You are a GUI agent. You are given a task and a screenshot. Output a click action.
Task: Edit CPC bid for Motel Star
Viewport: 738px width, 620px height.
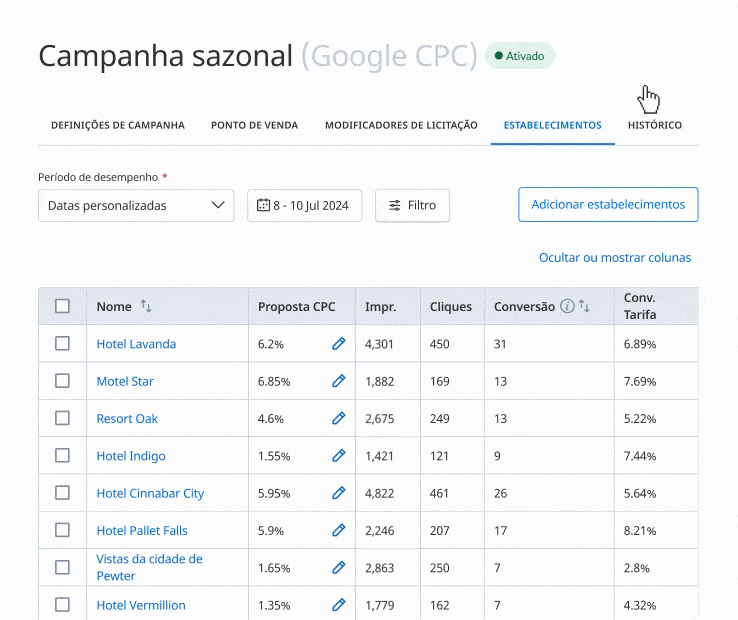click(x=338, y=381)
